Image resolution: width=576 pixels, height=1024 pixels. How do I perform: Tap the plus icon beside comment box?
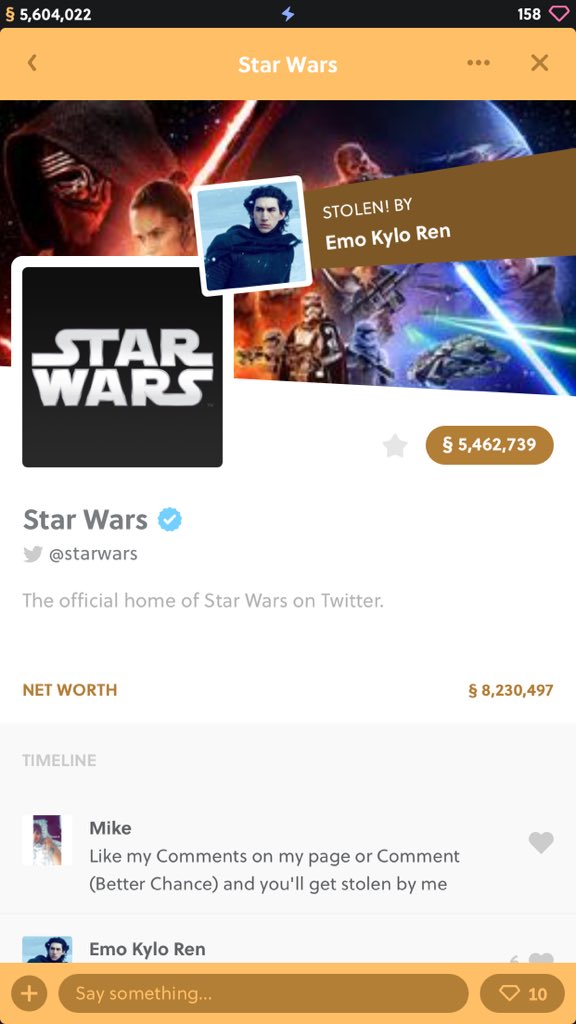click(x=29, y=993)
